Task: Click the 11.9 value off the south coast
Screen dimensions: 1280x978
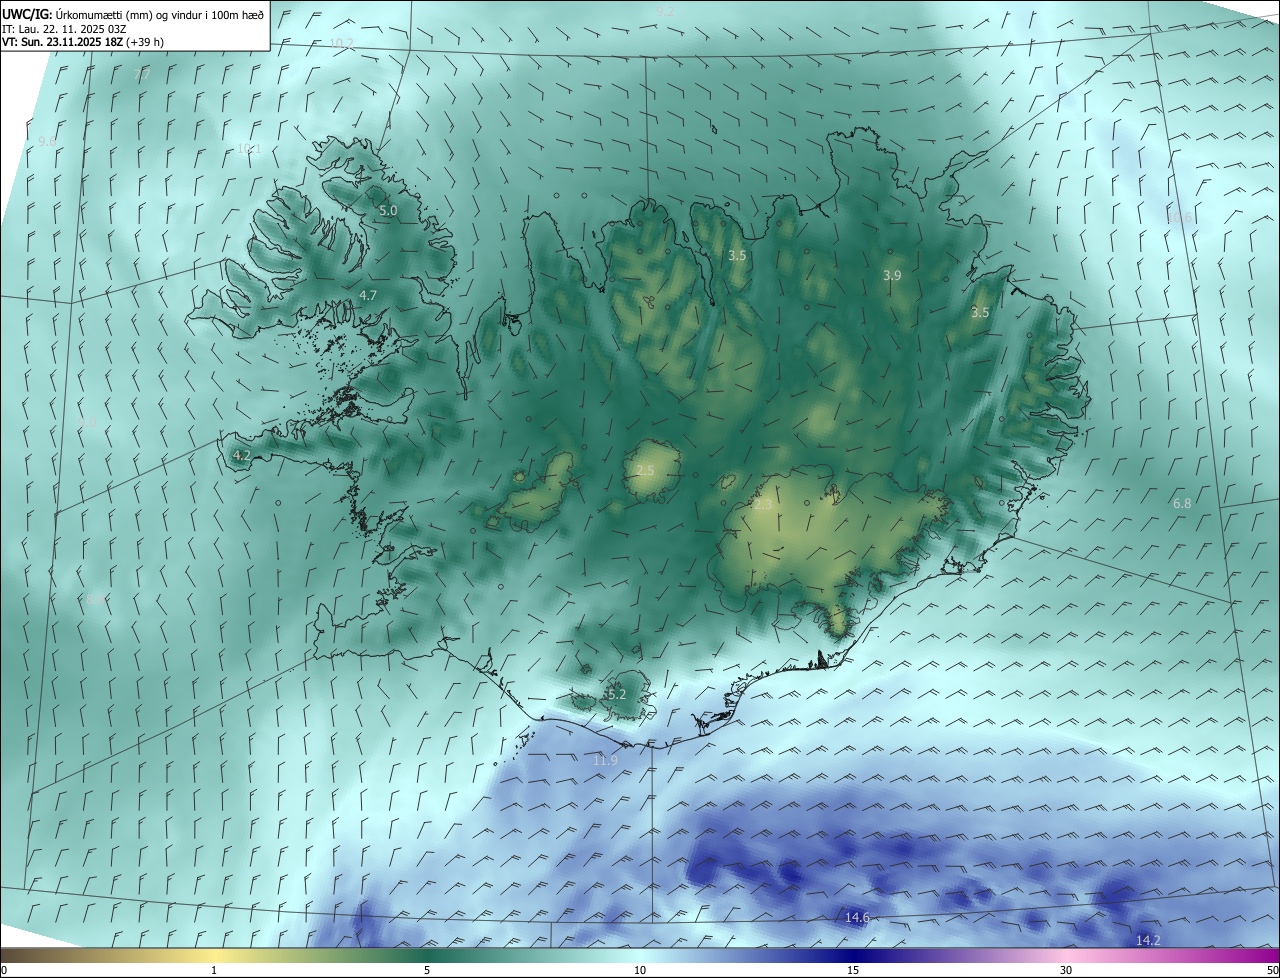Action: click(605, 761)
